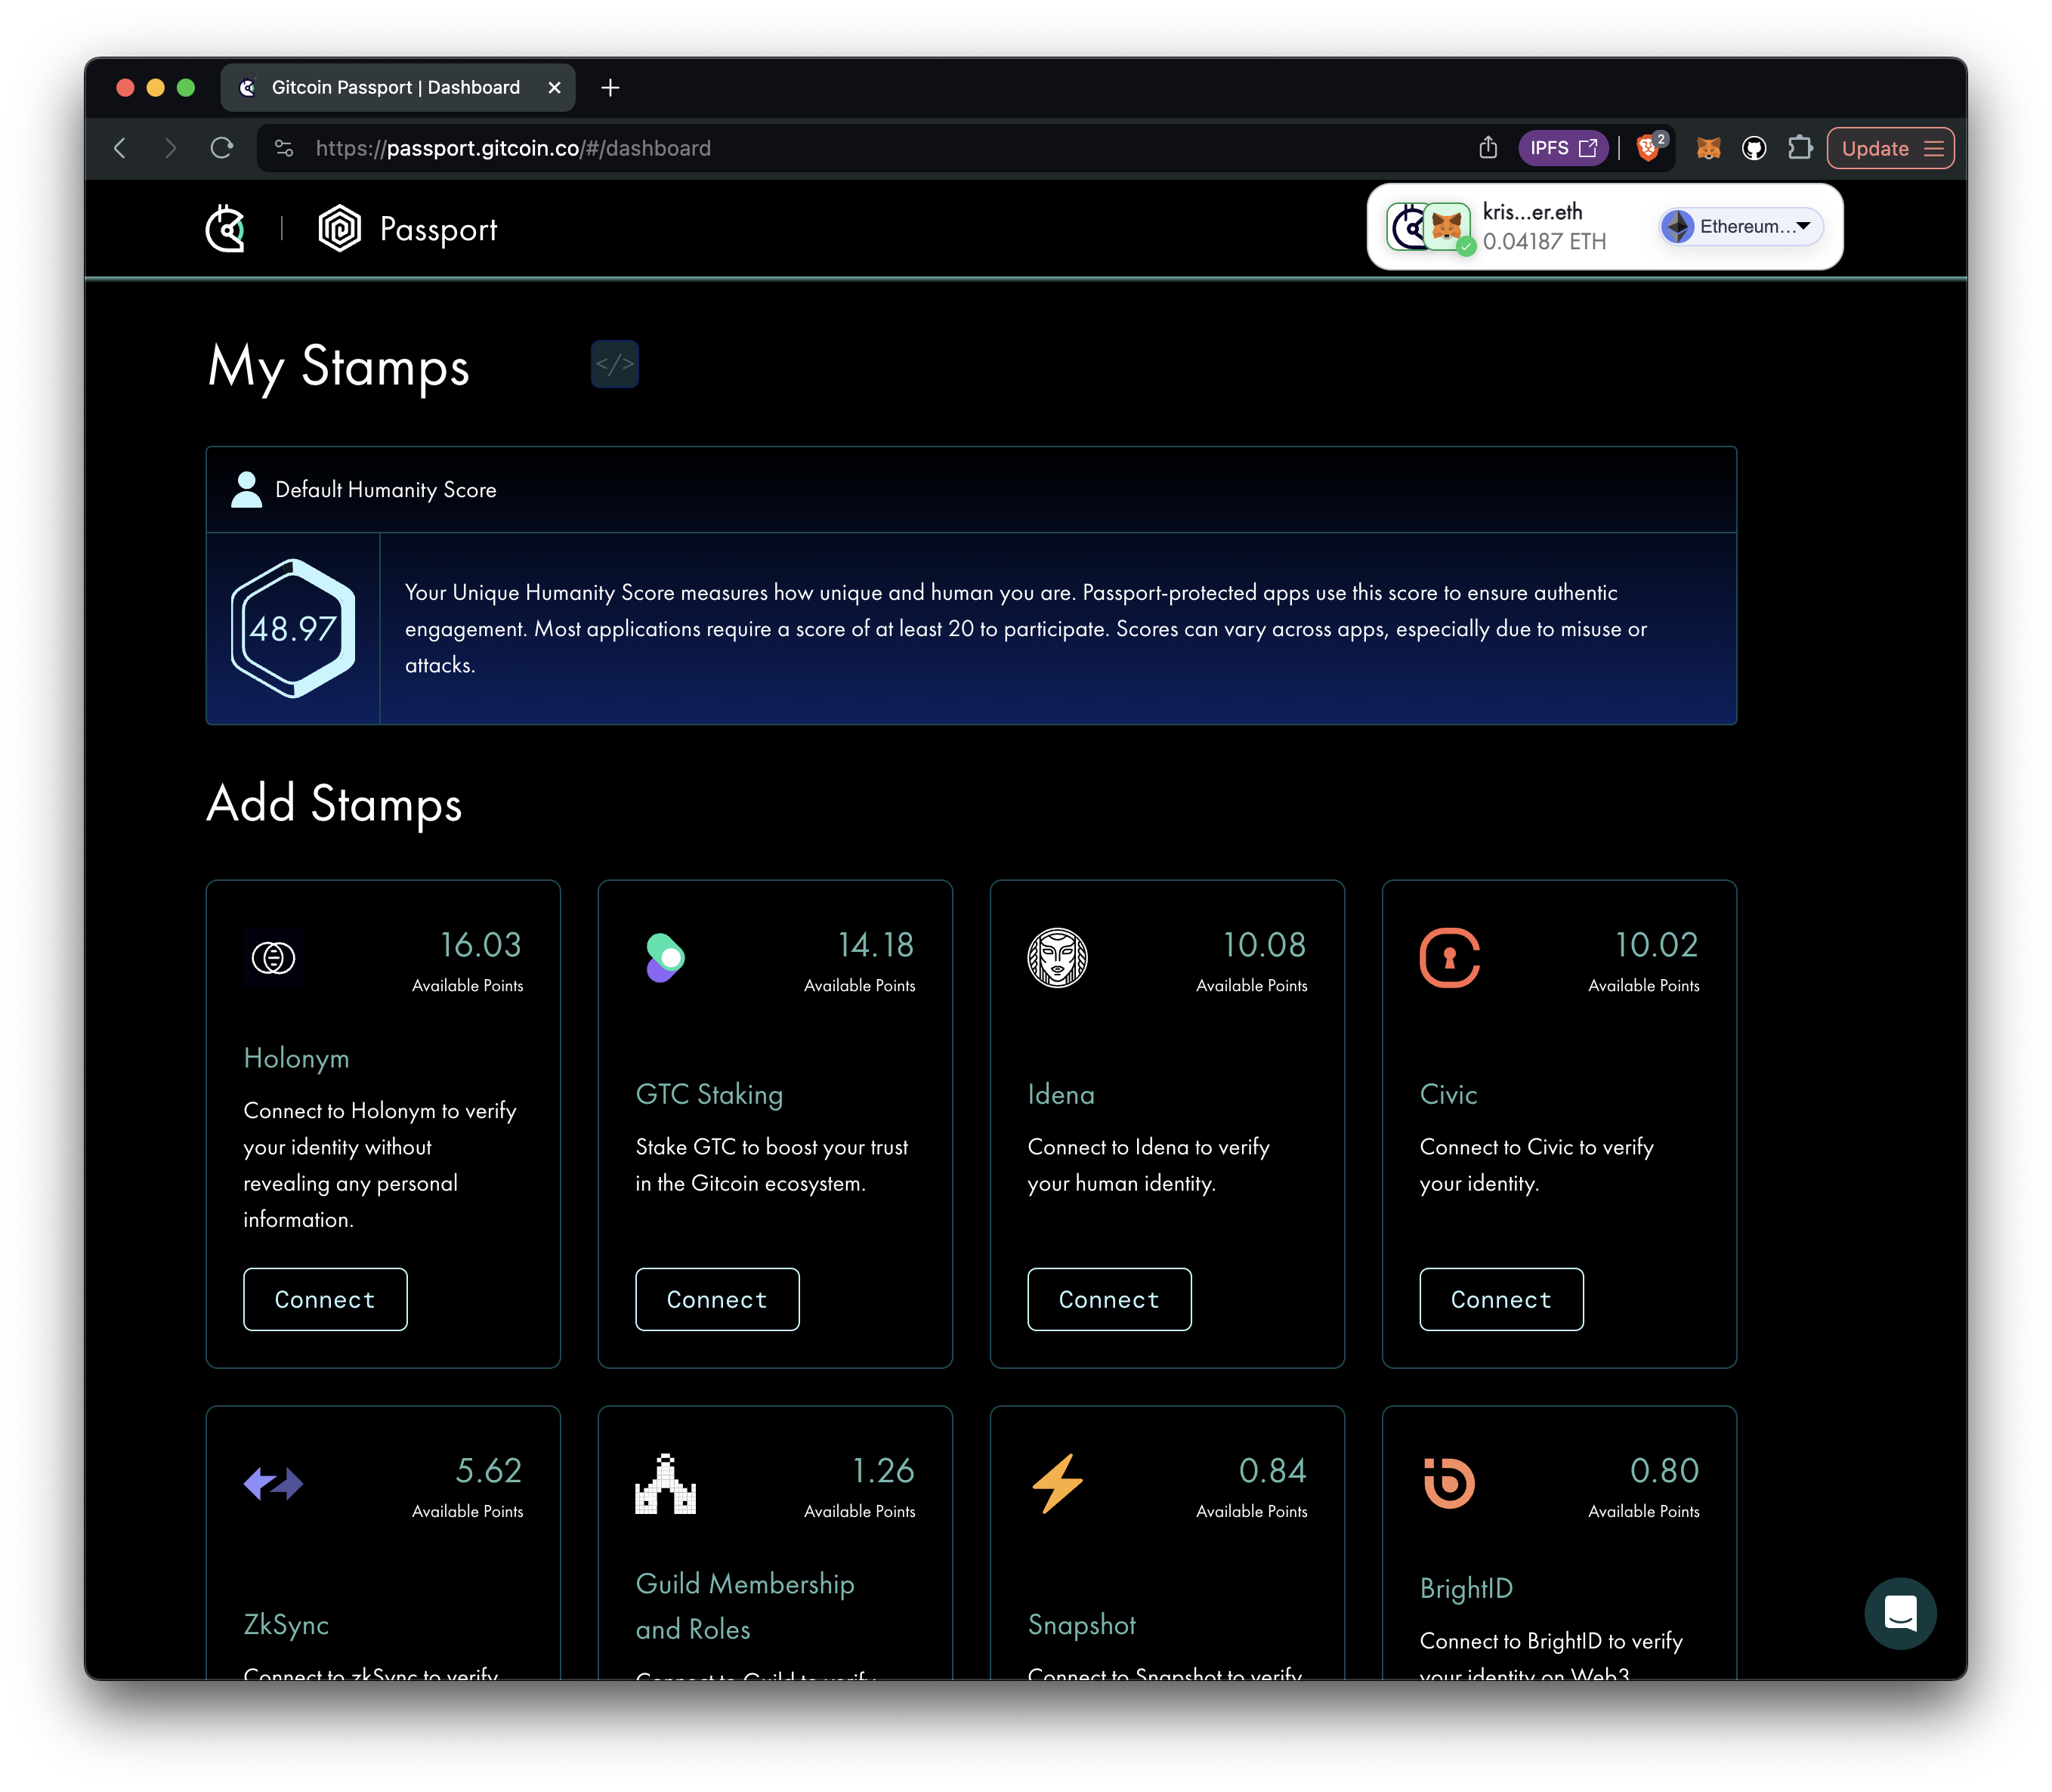Click the Passport title text

tap(438, 230)
